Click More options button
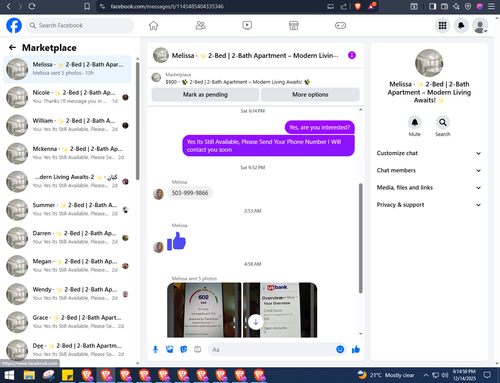The image size is (500, 383). click(x=310, y=95)
